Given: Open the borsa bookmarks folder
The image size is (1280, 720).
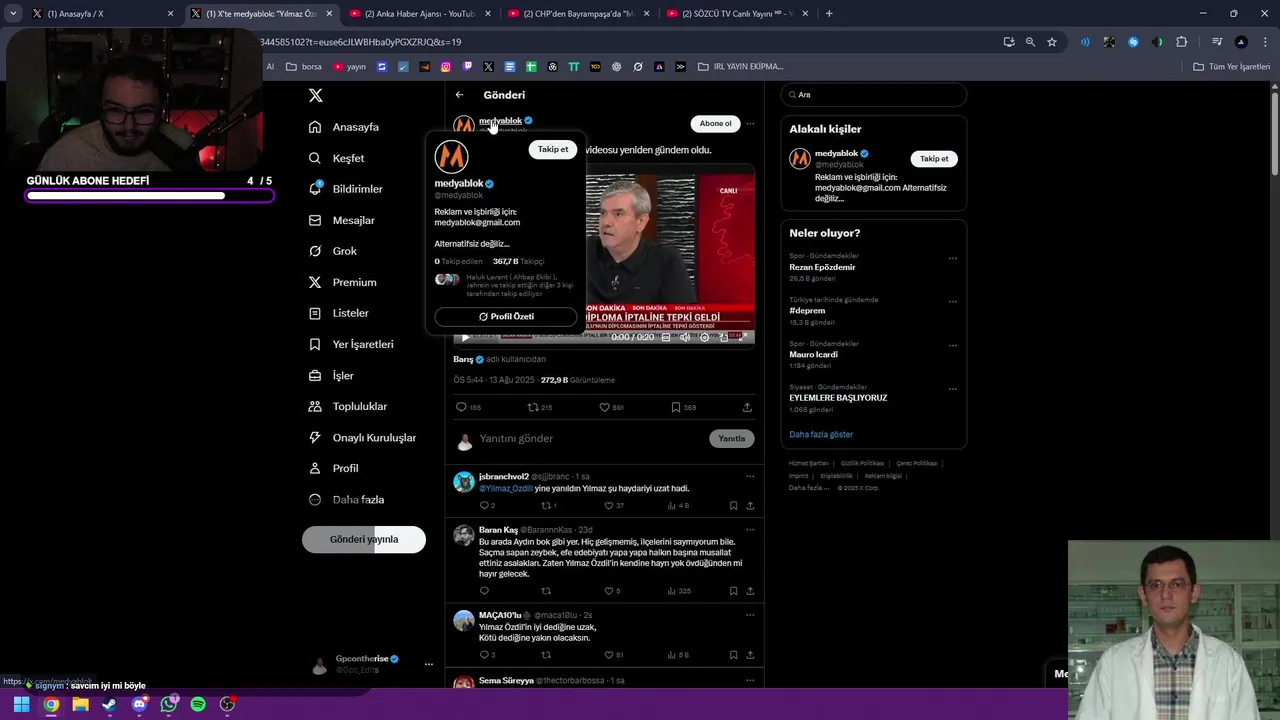Looking at the screenshot, I should (304, 67).
